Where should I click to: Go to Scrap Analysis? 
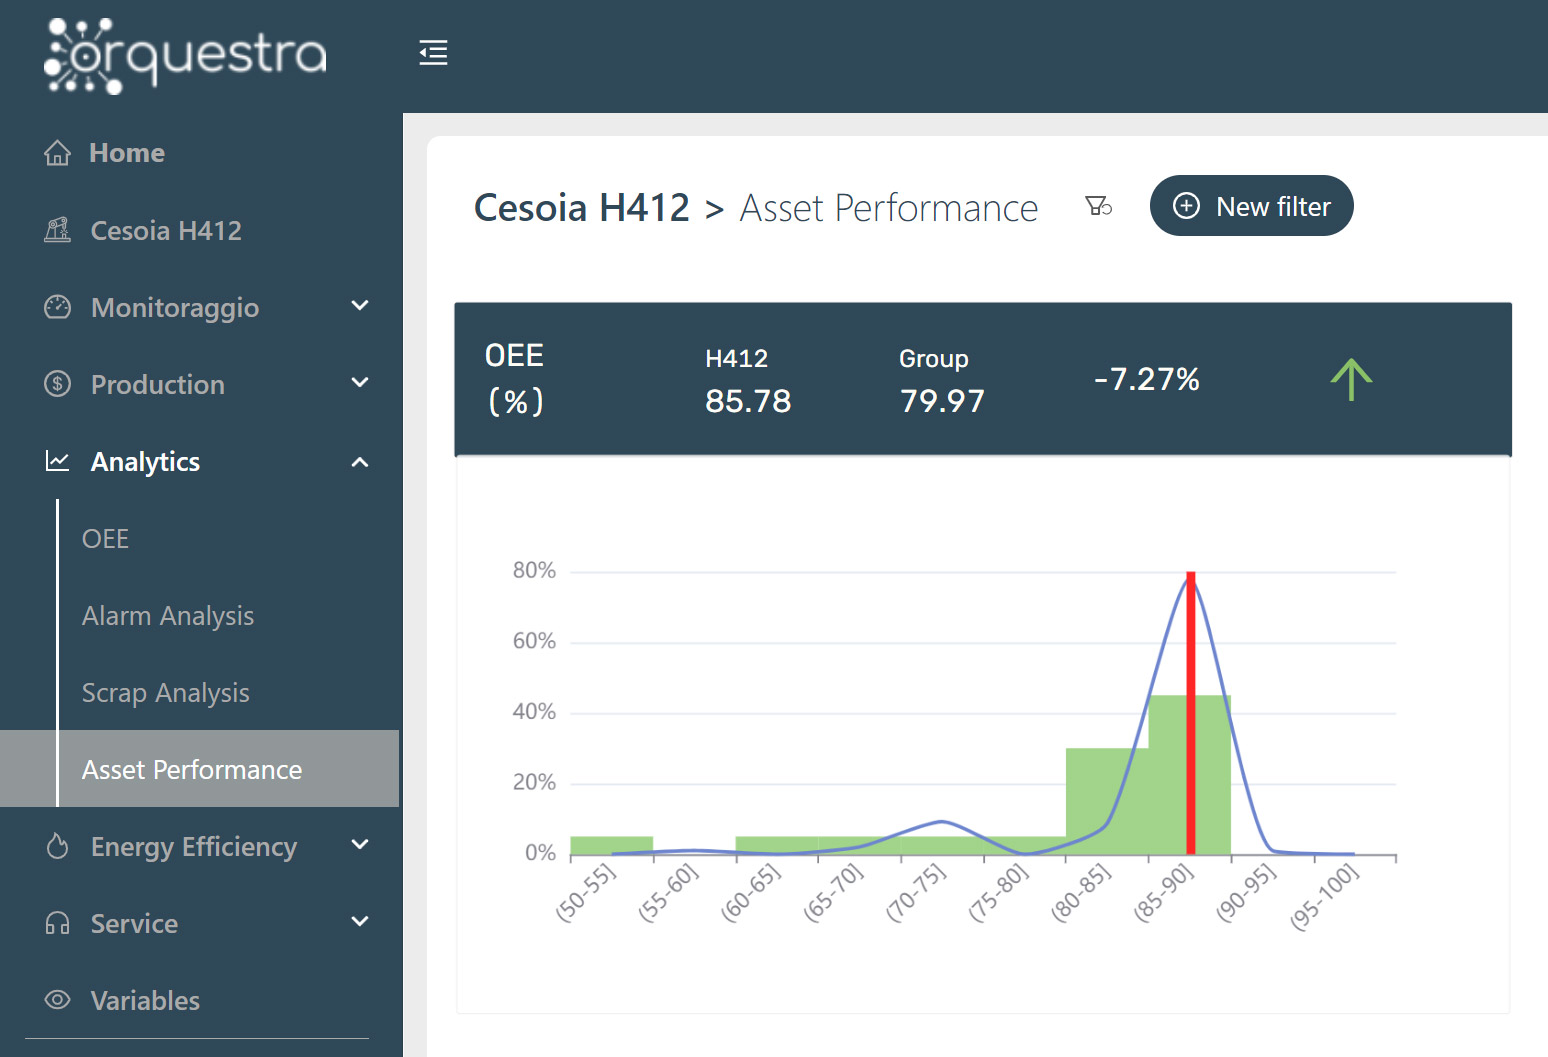tap(166, 693)
